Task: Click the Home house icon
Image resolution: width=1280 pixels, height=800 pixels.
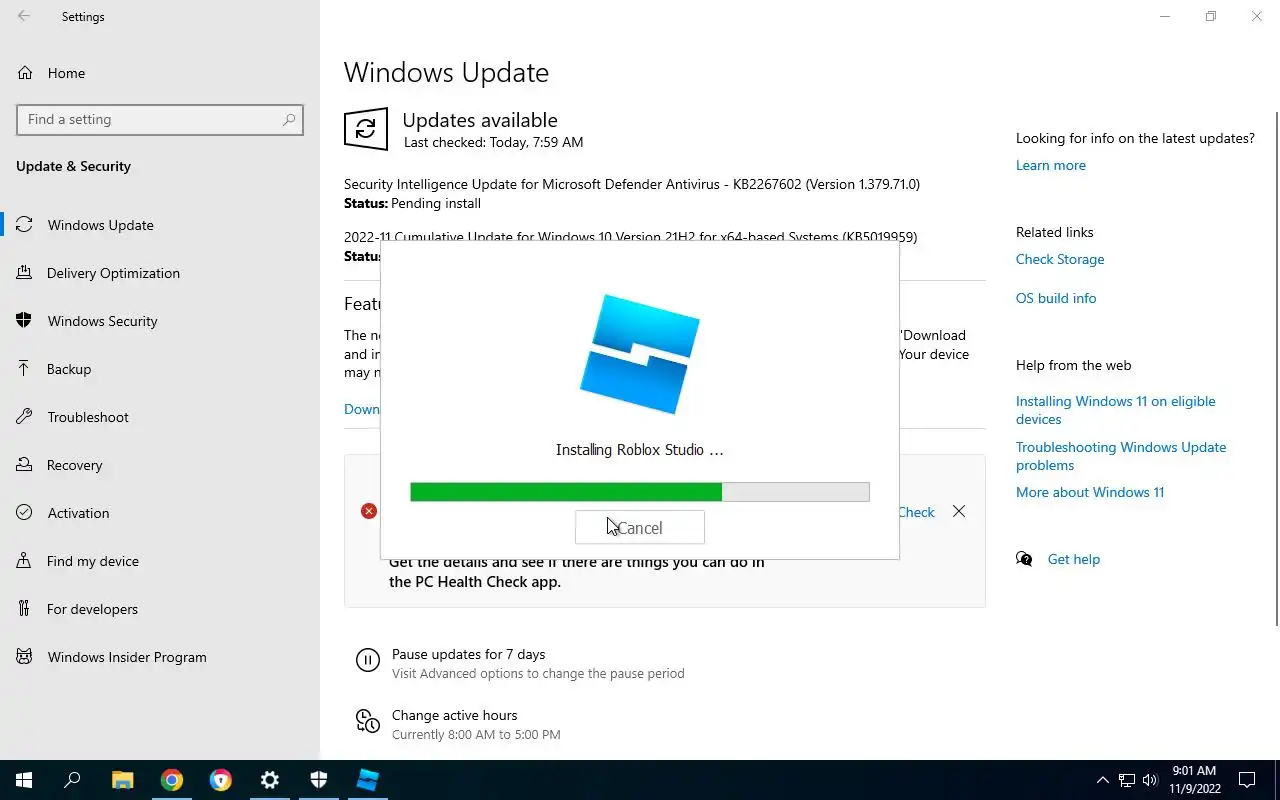Action: pos(24,73)
